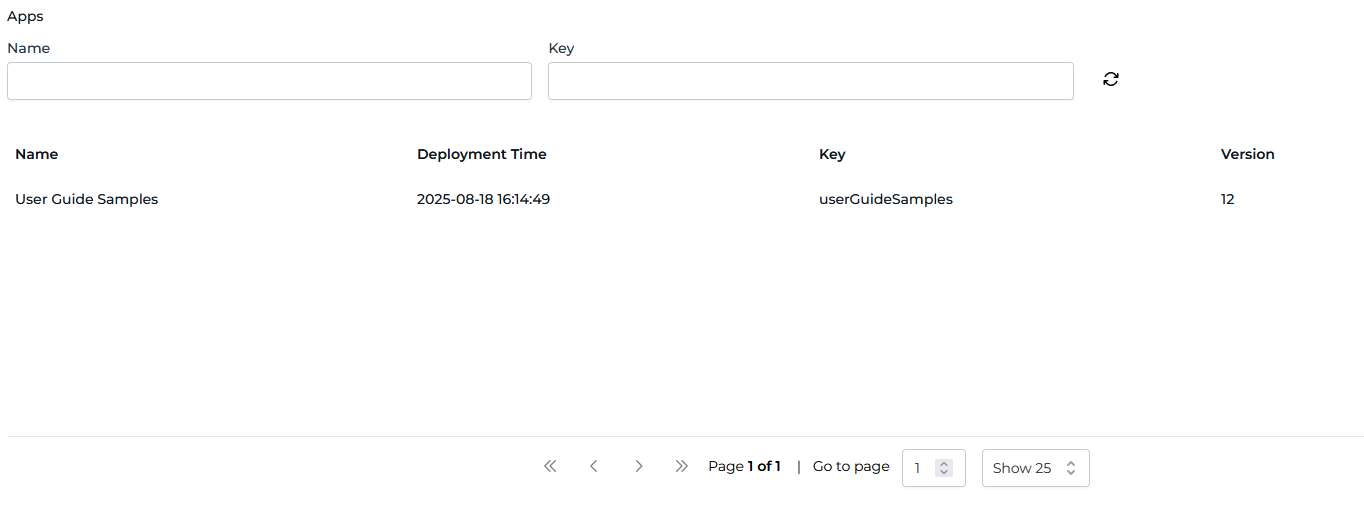Jump to the last page
Image resolution: width=1364 pixels, height=521 pixels.
682,466
